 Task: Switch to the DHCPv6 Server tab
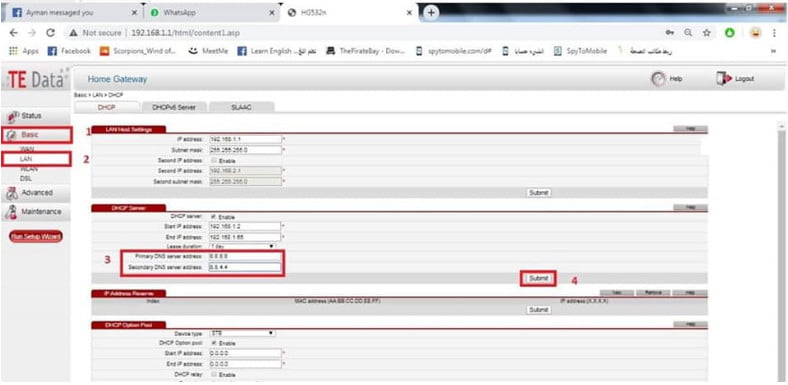click(173, 107)
